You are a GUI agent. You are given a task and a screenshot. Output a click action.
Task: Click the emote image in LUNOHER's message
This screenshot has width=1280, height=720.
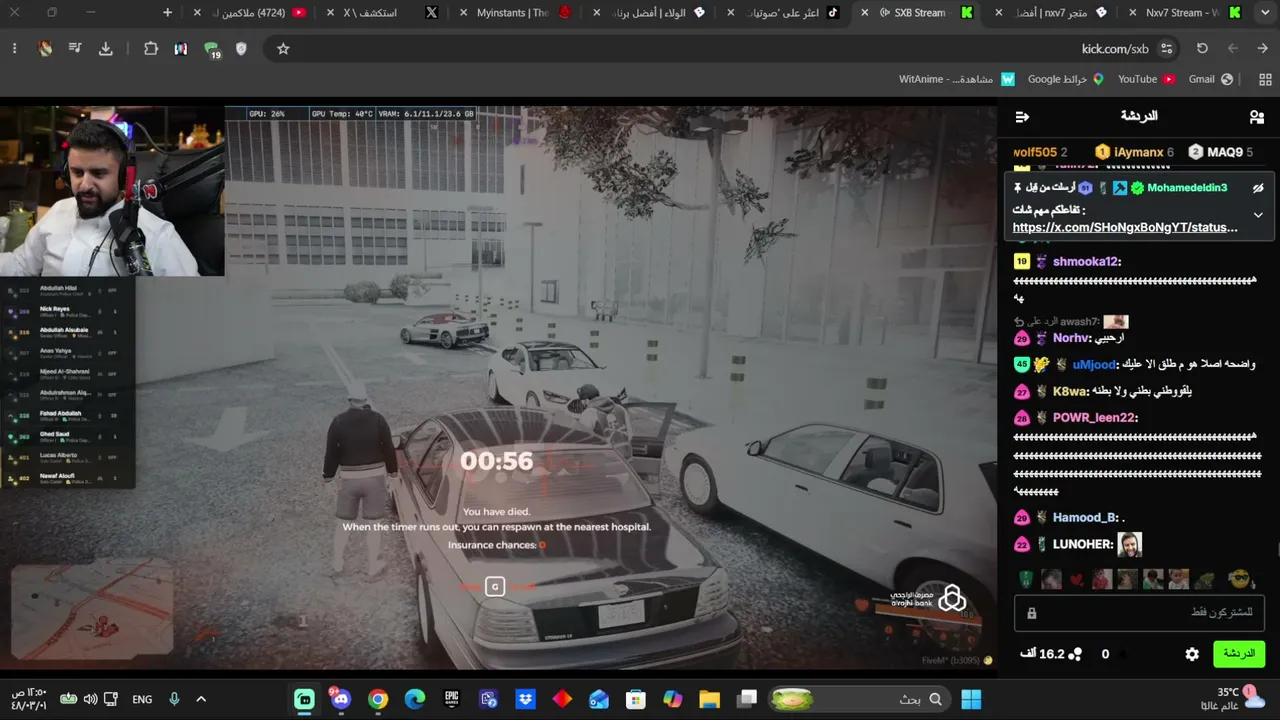pos(1129,544)
